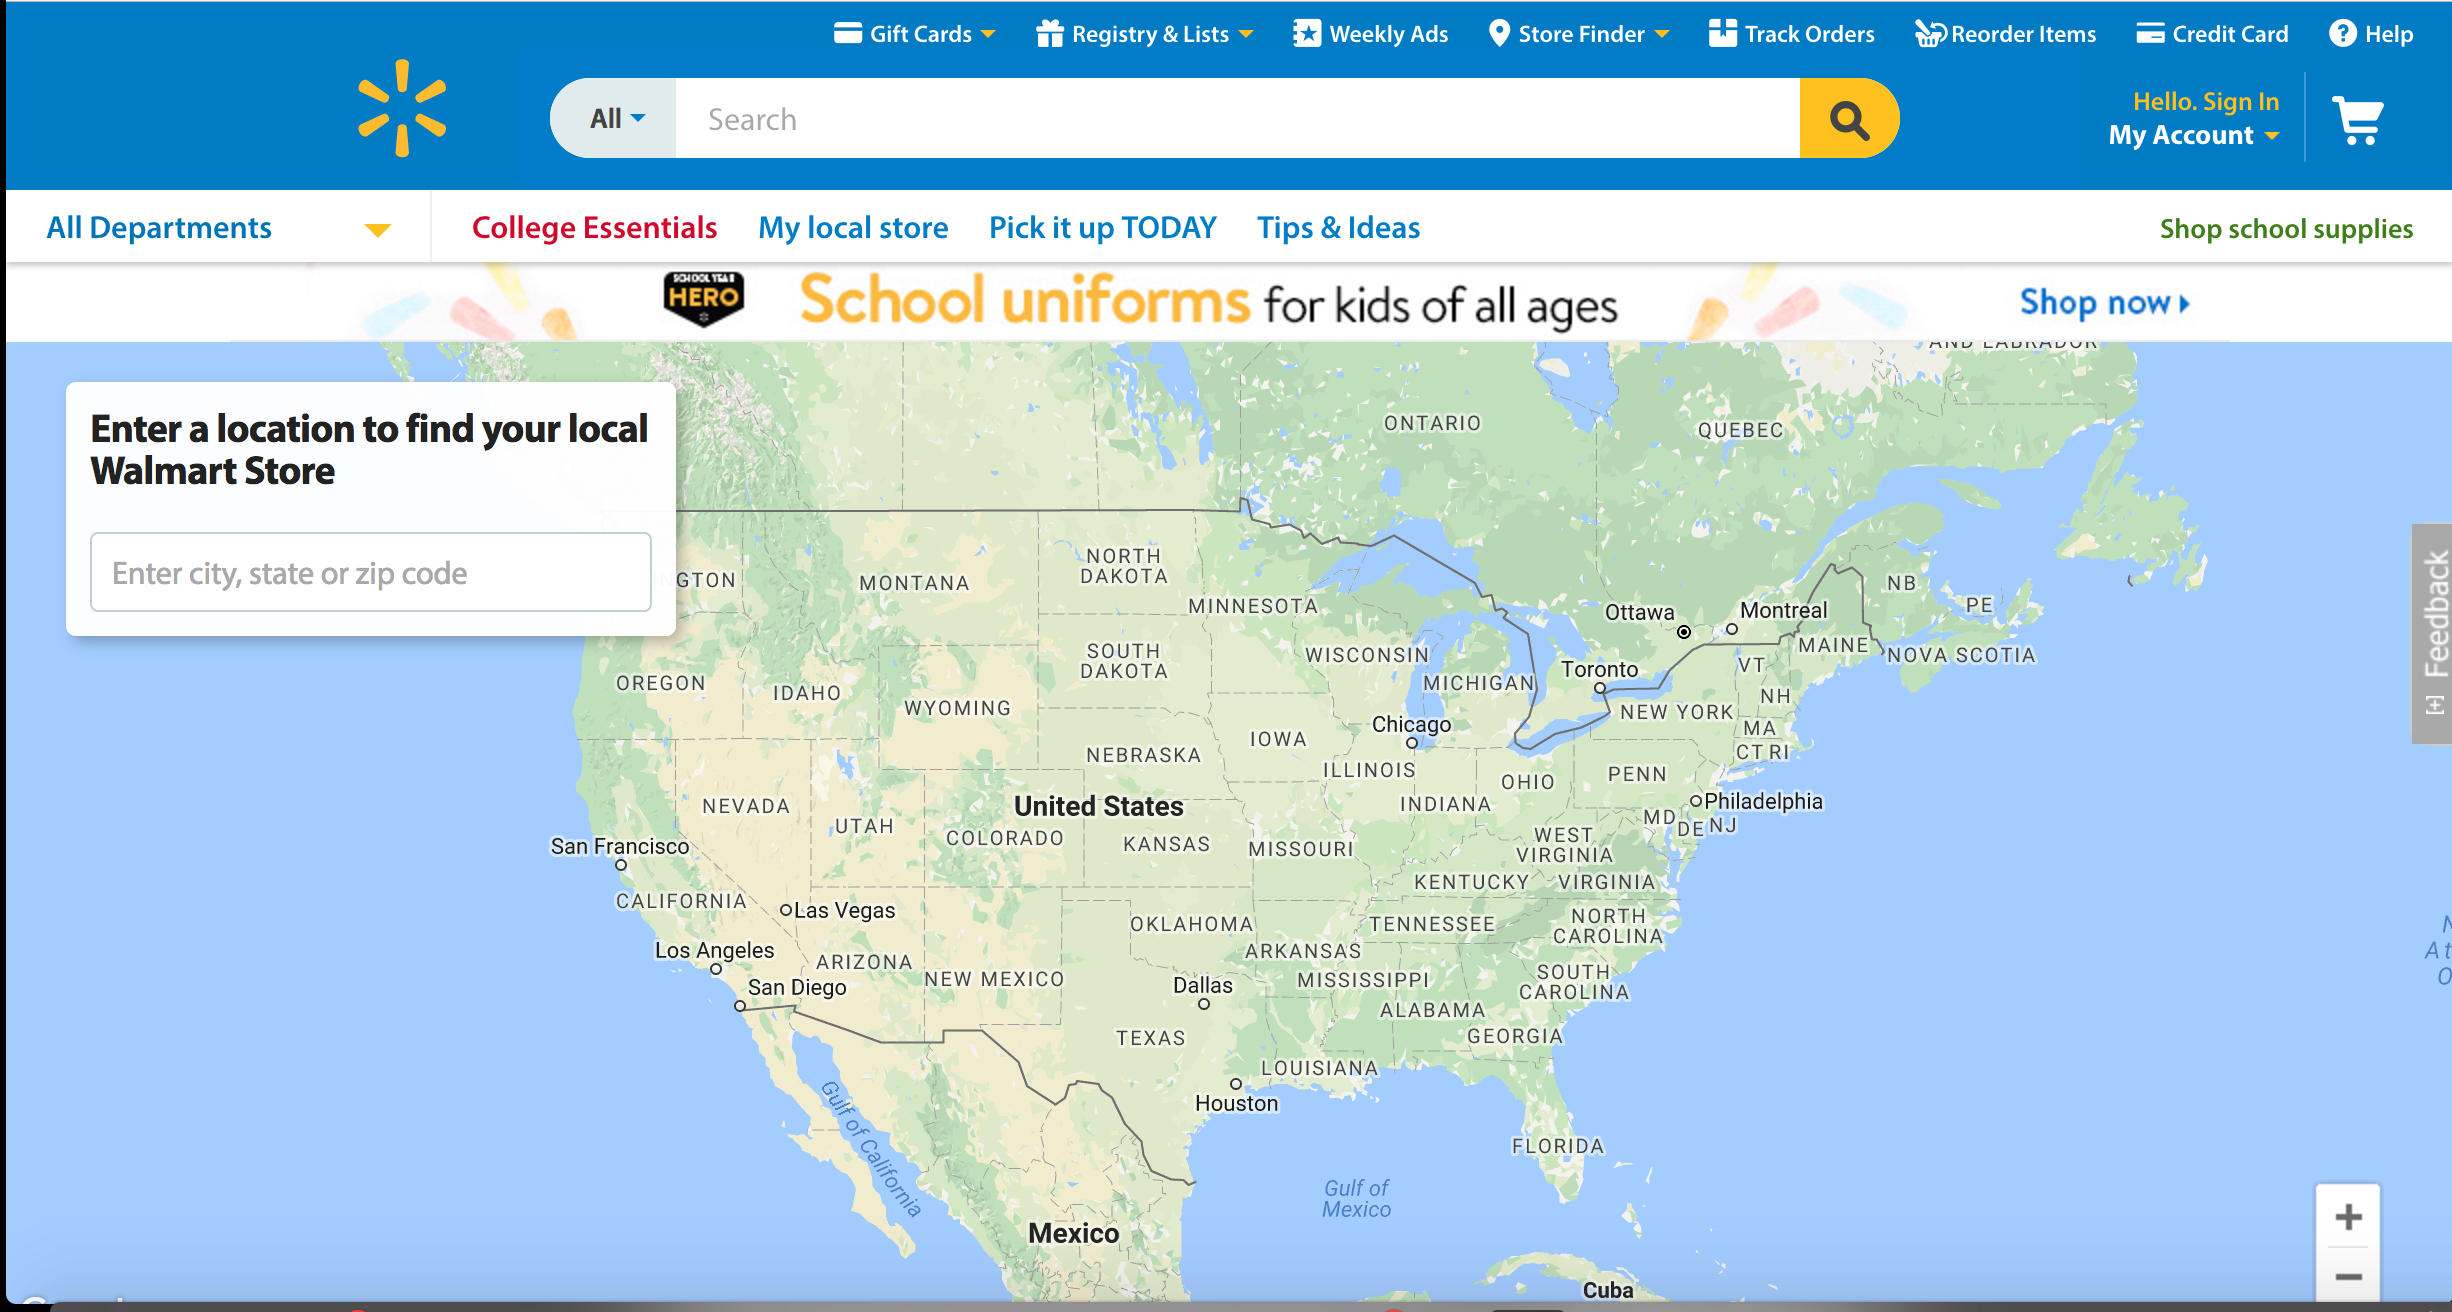Focus the main Search input field
Viewport: 2452px width, 1312px height.
point(1238,119)
